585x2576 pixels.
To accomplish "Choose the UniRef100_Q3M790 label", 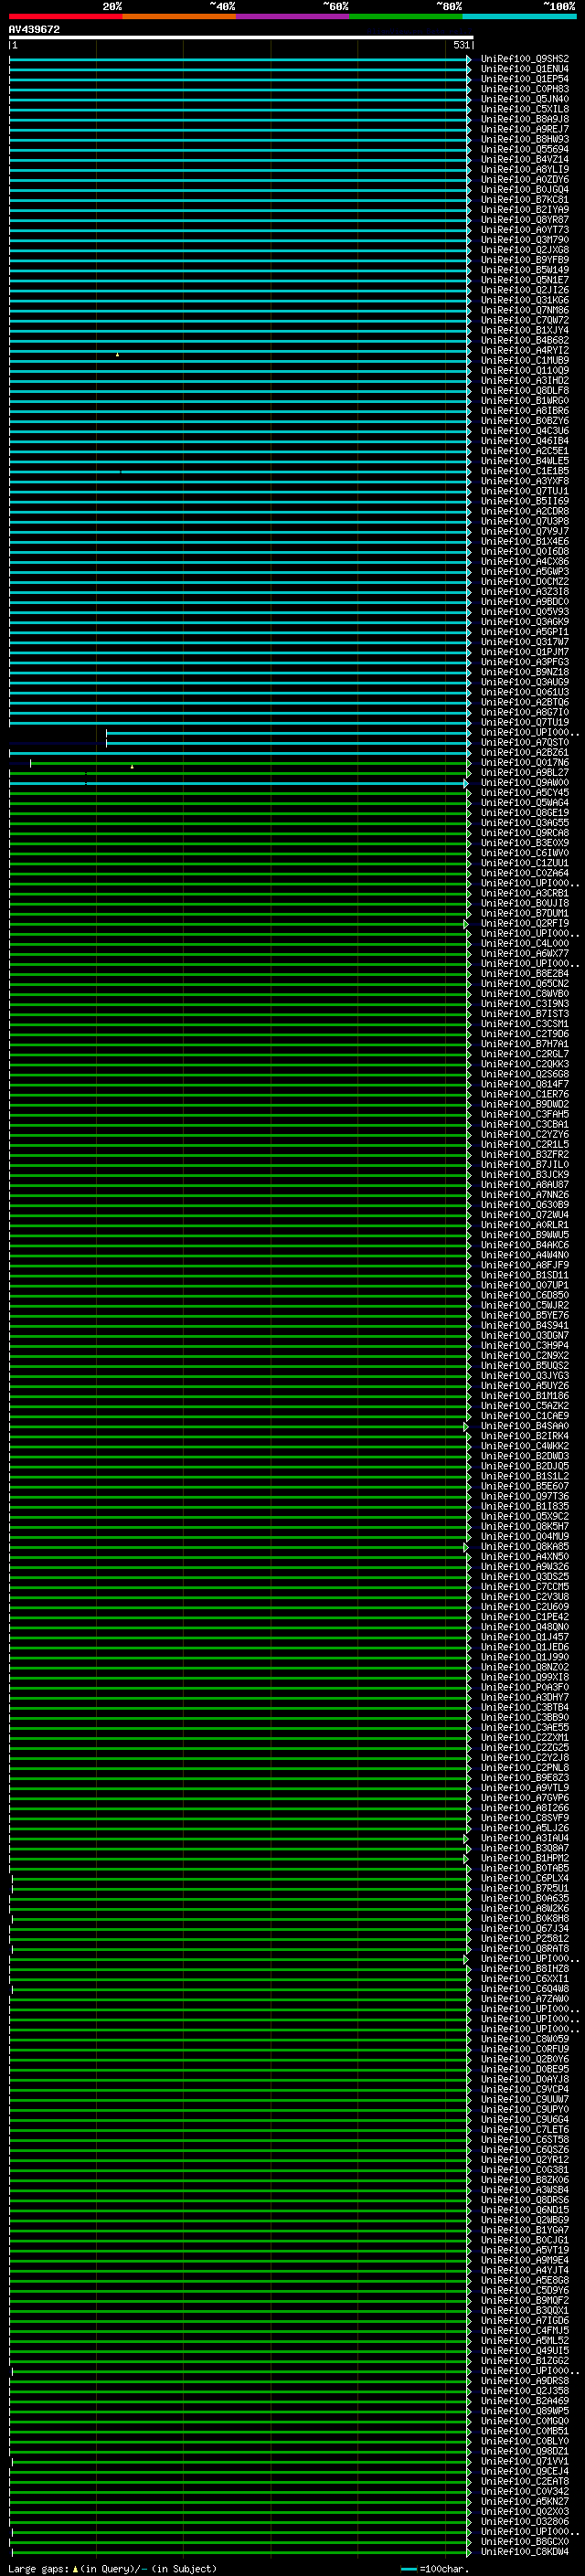I will (x=525, y=240).
